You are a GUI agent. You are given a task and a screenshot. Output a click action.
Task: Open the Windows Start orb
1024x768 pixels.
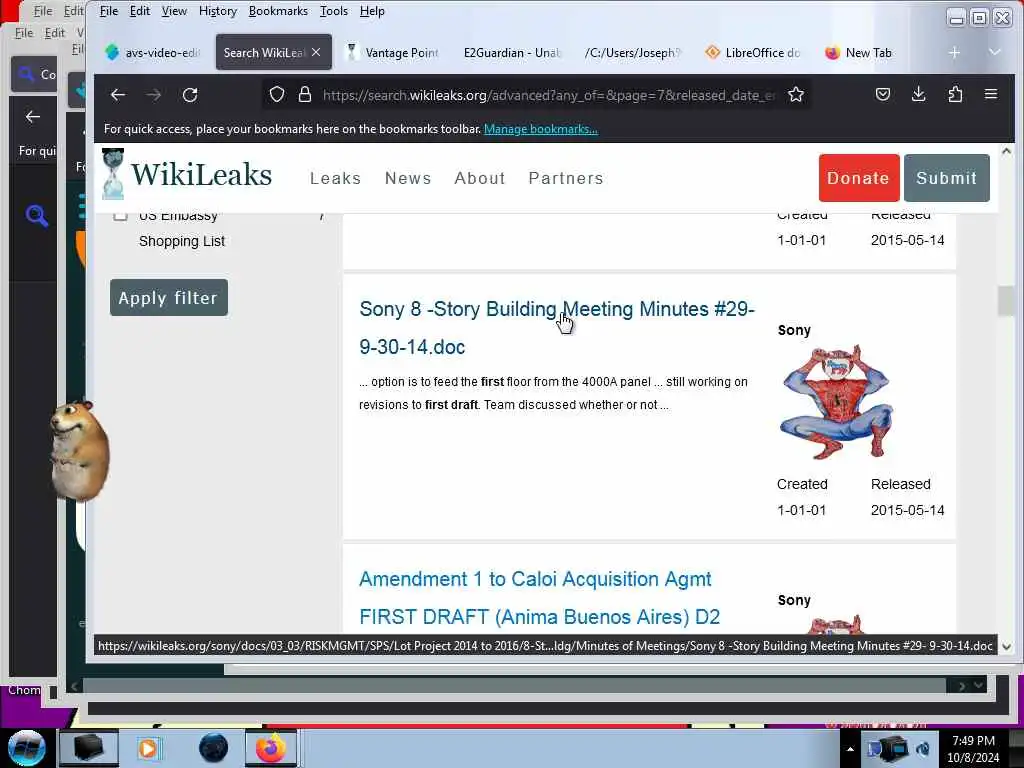(26, 748)
